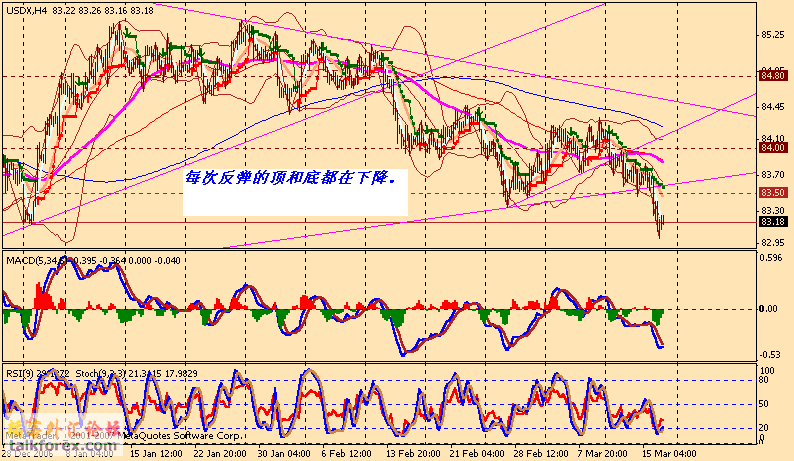Image resolution: width=794 pixels, height=461 pixels.
Task: Click the 15 Mar 04:00 date label
Action: [x=669, y=453]
